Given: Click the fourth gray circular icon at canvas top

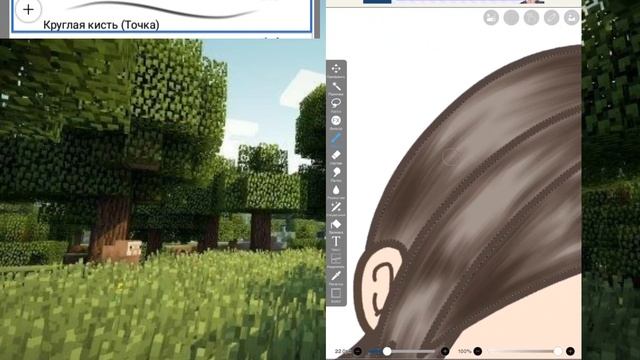Looking at the screenshot, I should (551, 18).
